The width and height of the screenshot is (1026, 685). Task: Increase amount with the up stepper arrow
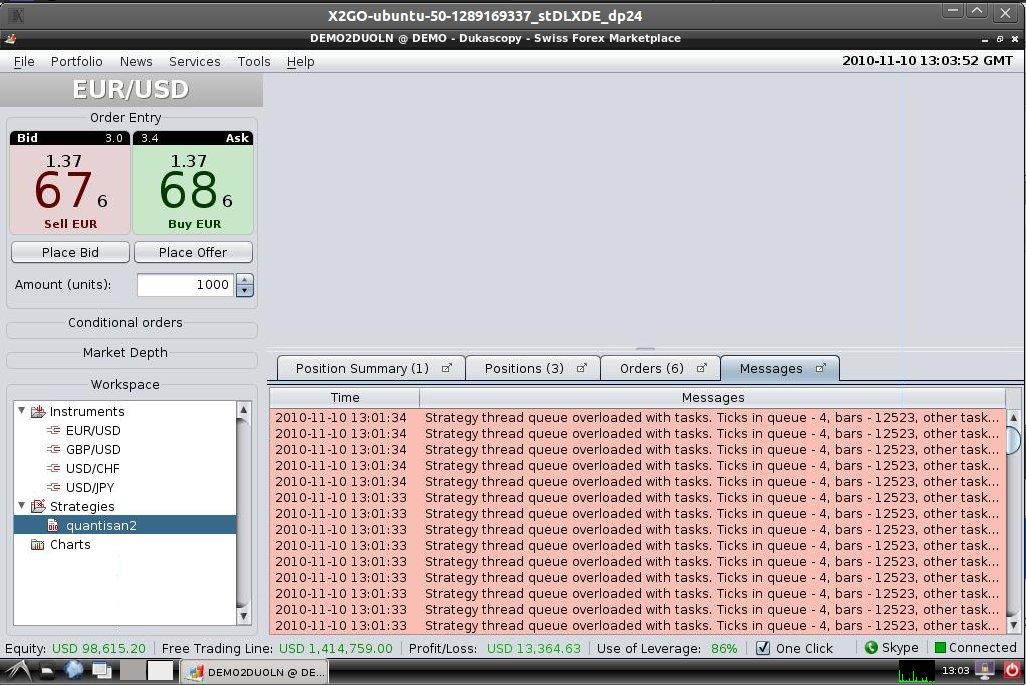(x=245, y=279)
